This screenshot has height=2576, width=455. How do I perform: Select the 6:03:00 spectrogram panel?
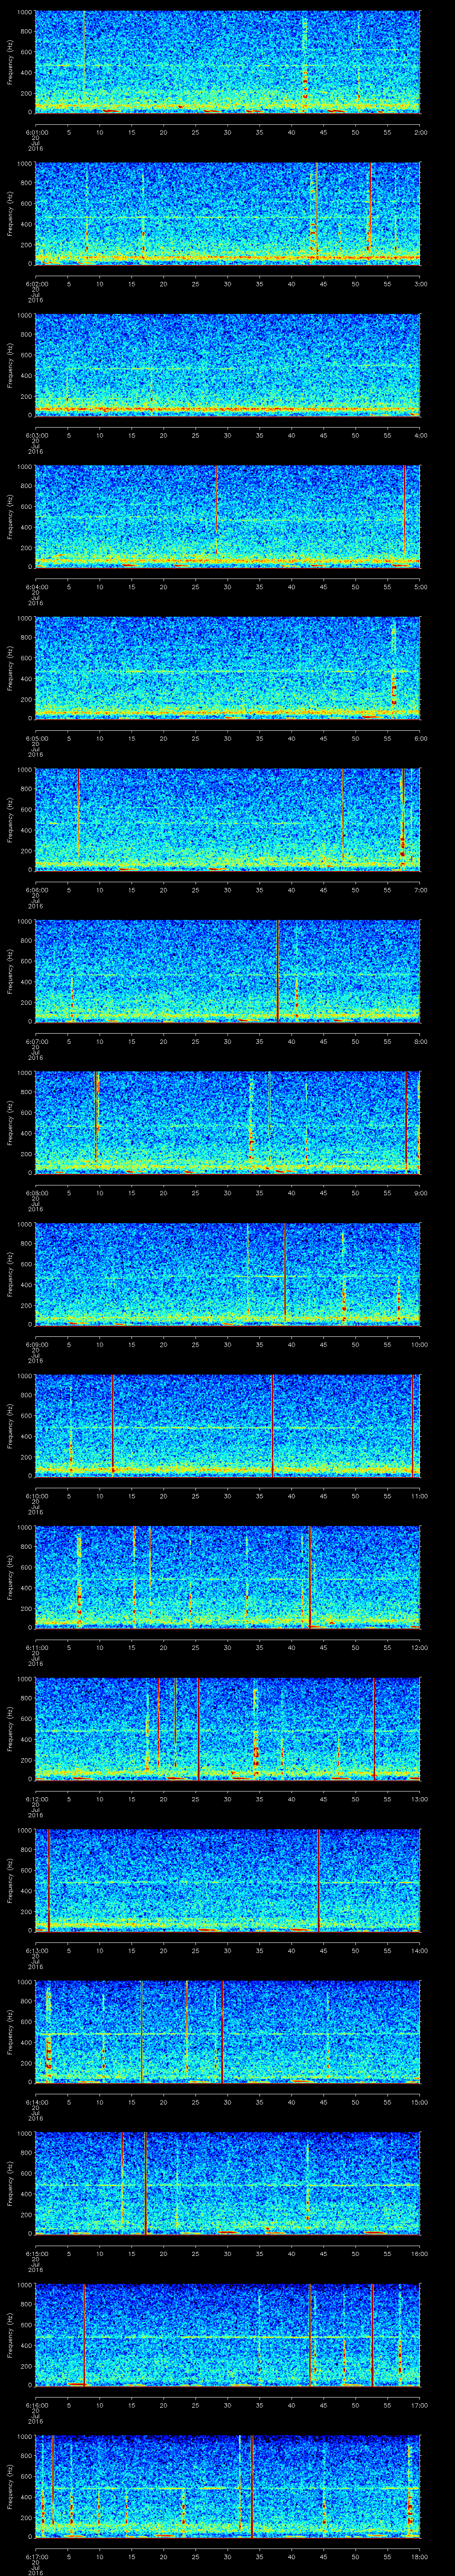coord(227,364)
